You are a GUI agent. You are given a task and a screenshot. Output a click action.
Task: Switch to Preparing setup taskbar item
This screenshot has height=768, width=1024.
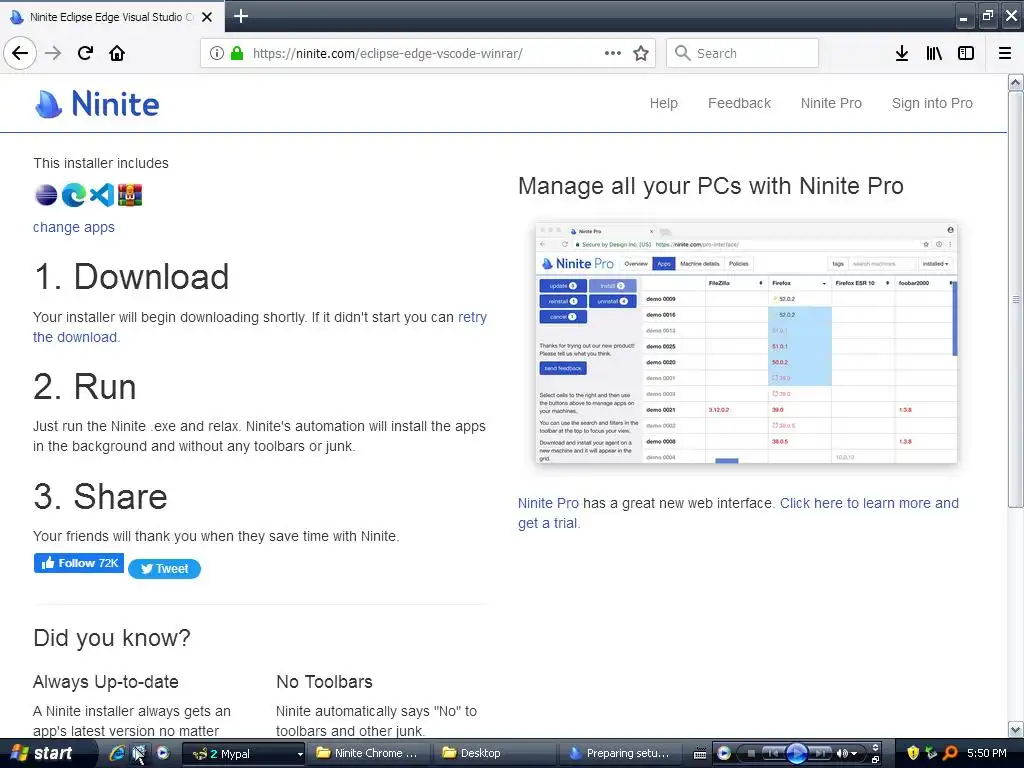(x=620, y=753)
